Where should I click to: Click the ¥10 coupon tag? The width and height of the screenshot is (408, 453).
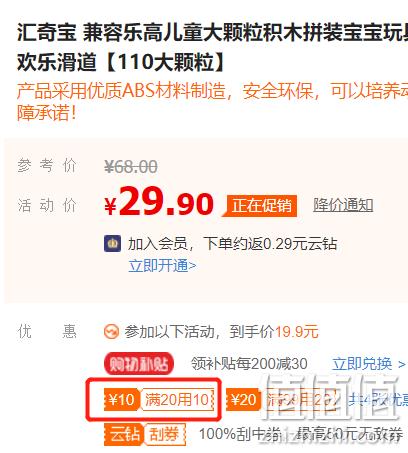(121, 399)
